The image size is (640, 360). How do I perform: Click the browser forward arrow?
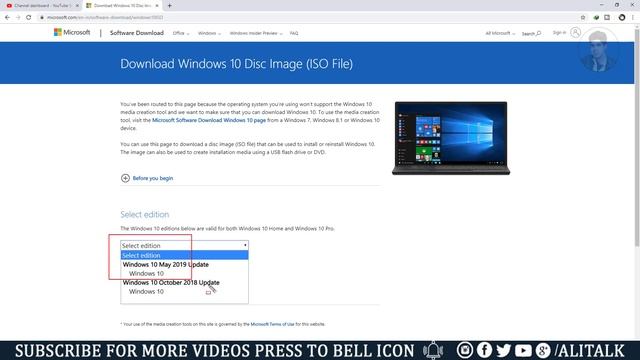[18, 18]
